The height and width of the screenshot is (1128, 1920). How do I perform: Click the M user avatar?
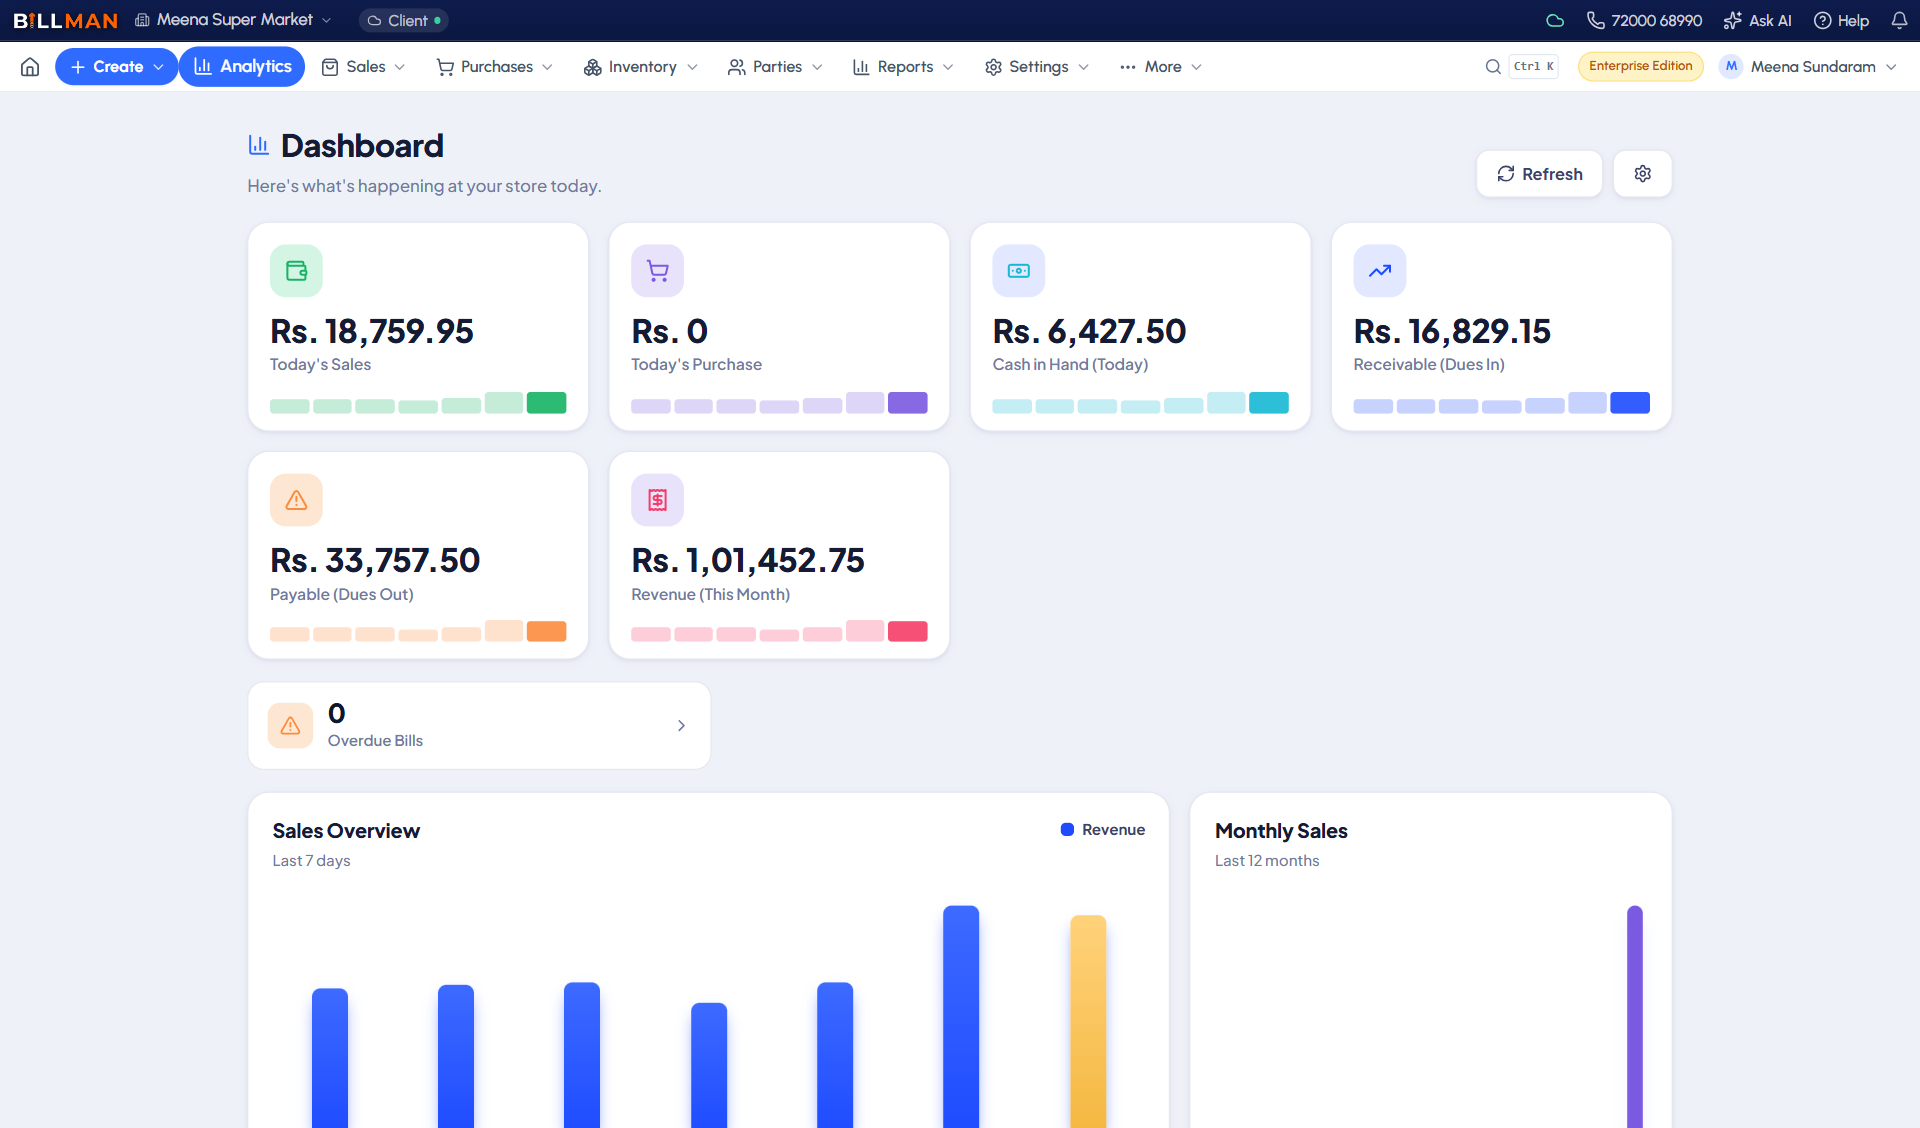coord(1731,67)
